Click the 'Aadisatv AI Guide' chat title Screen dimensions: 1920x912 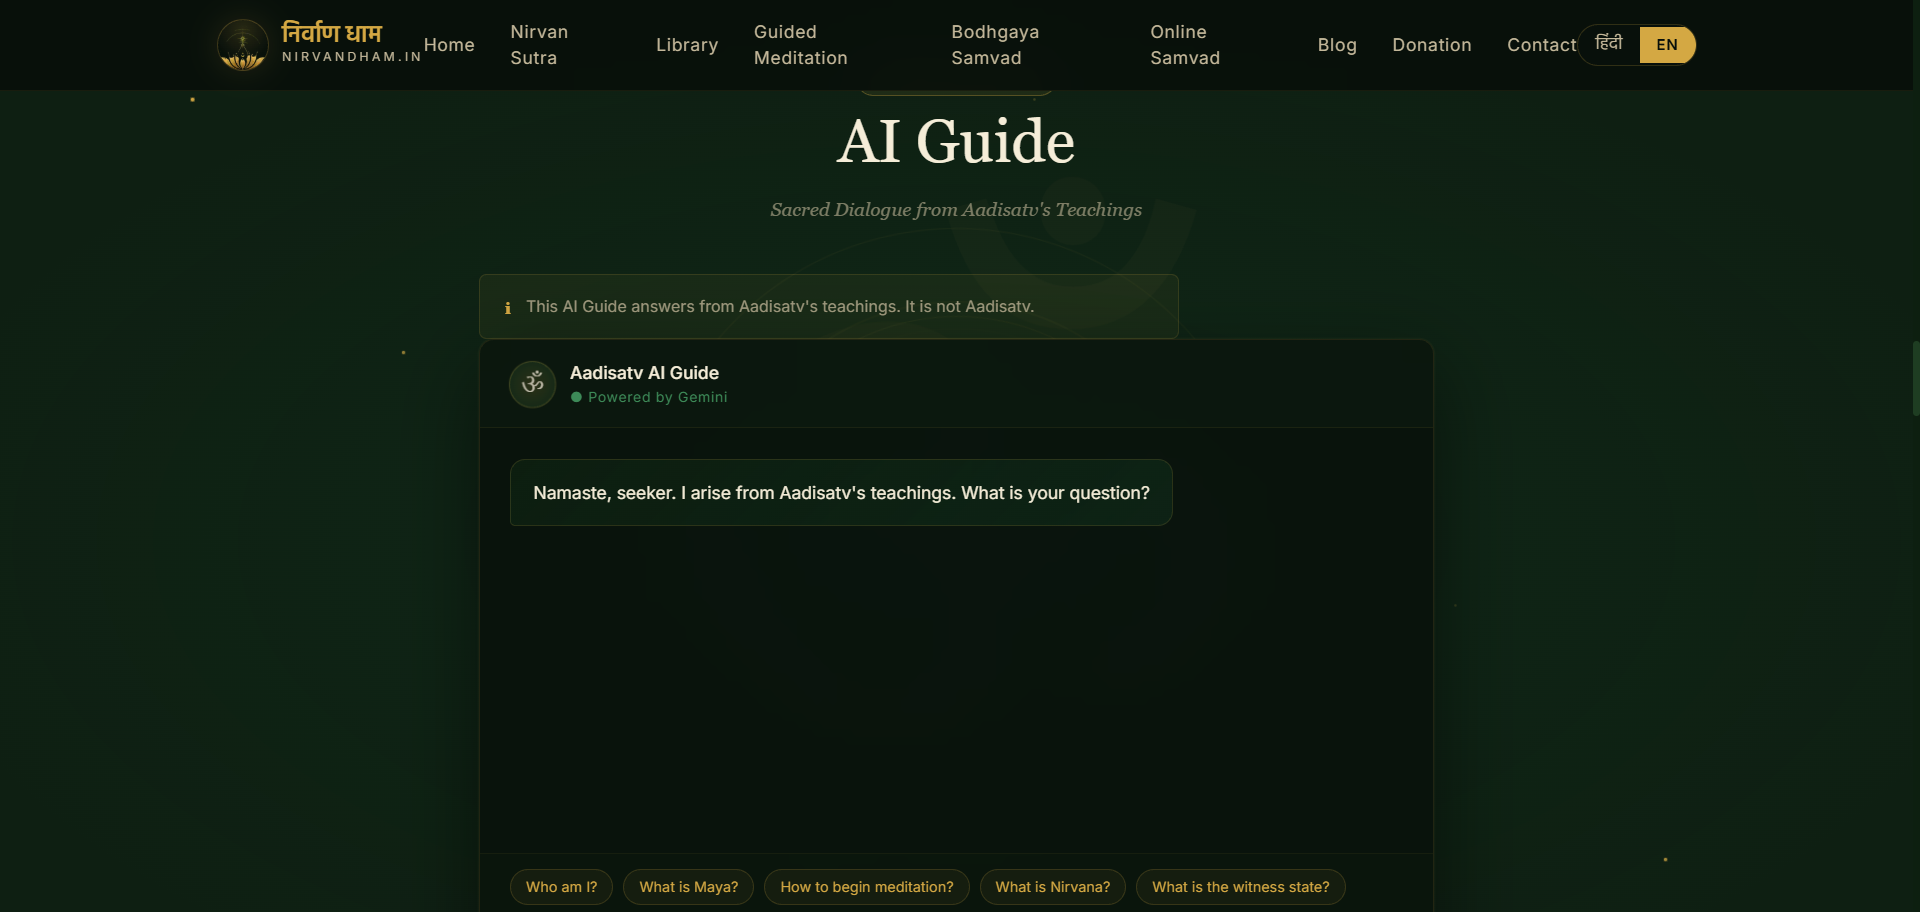[644, 373]
